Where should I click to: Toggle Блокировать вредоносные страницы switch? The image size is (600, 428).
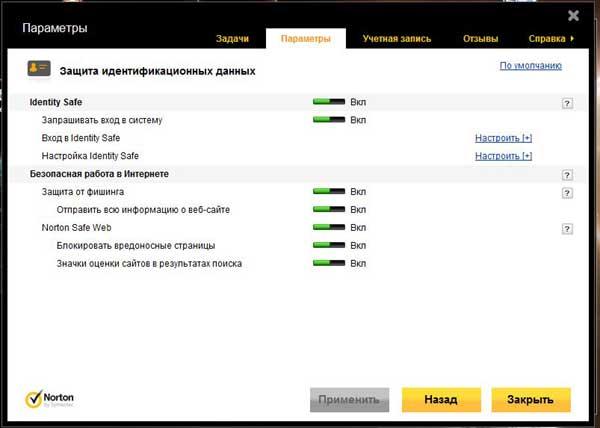pyautogui.click(x=329, y=245)
